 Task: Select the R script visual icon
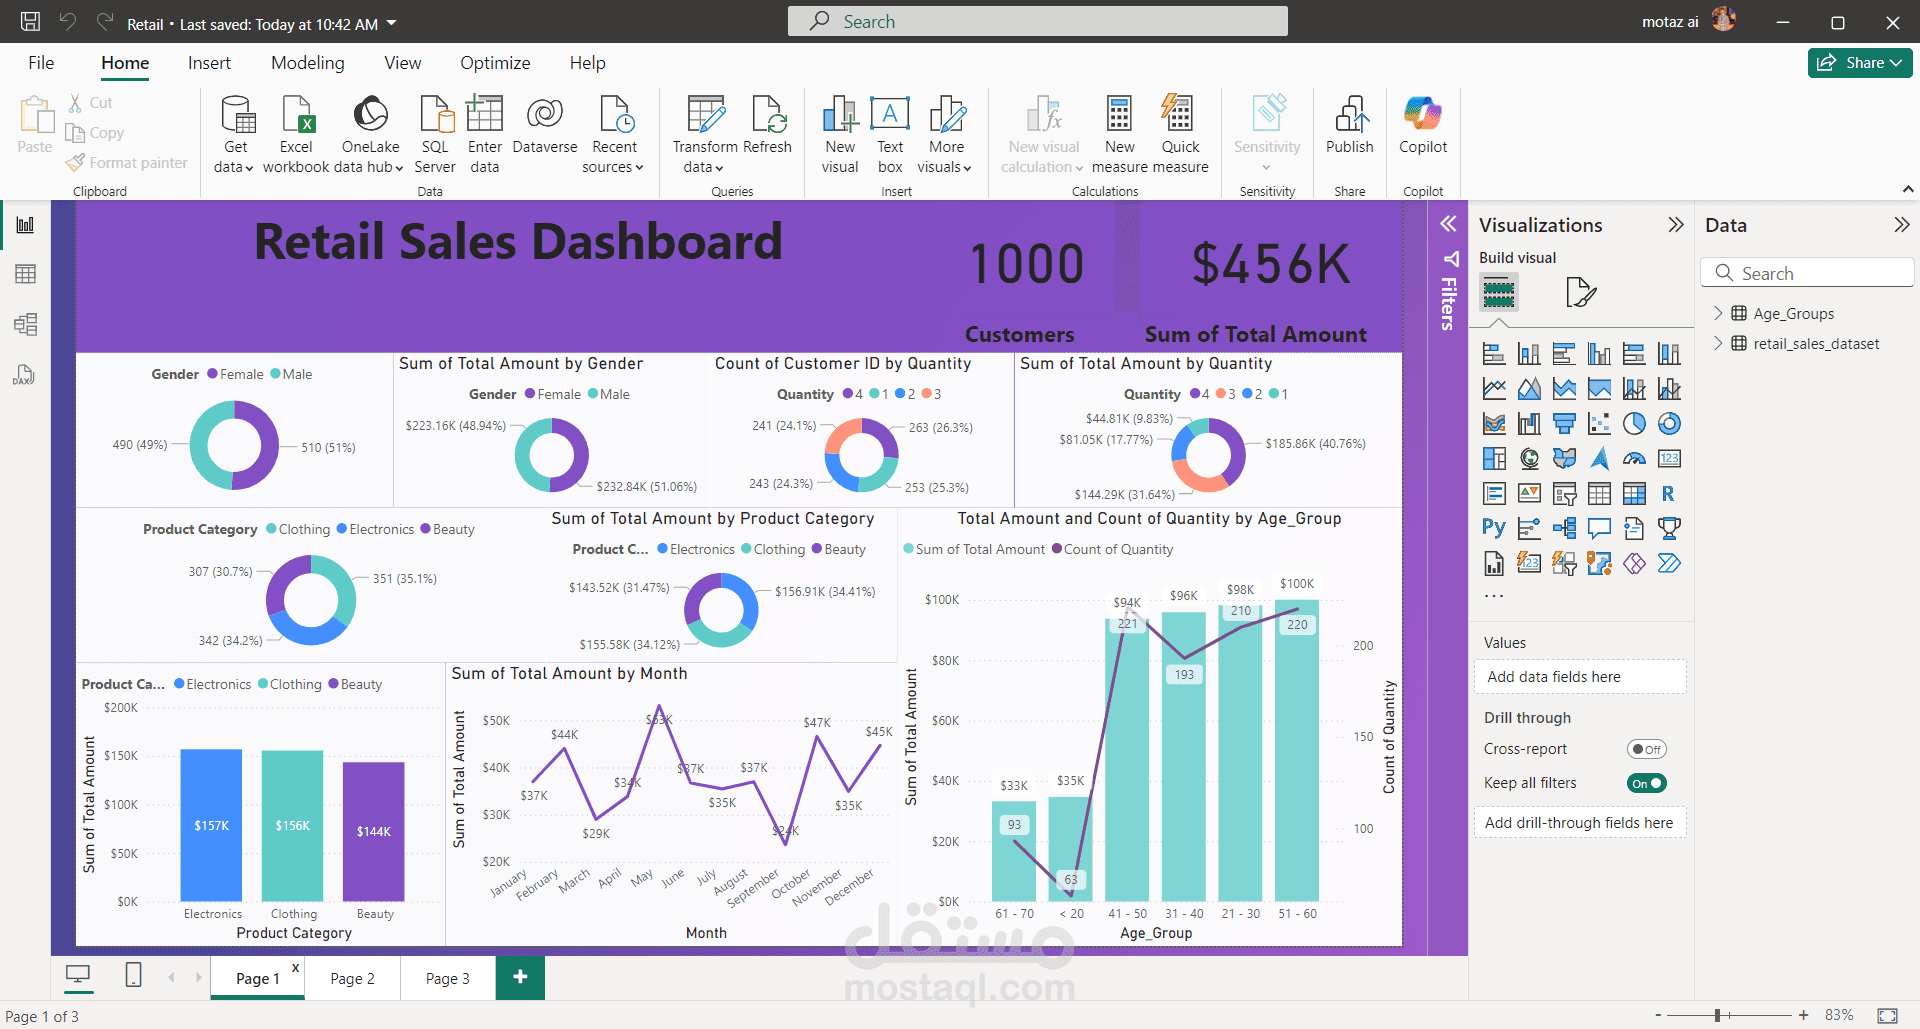tap(1669, 493)
